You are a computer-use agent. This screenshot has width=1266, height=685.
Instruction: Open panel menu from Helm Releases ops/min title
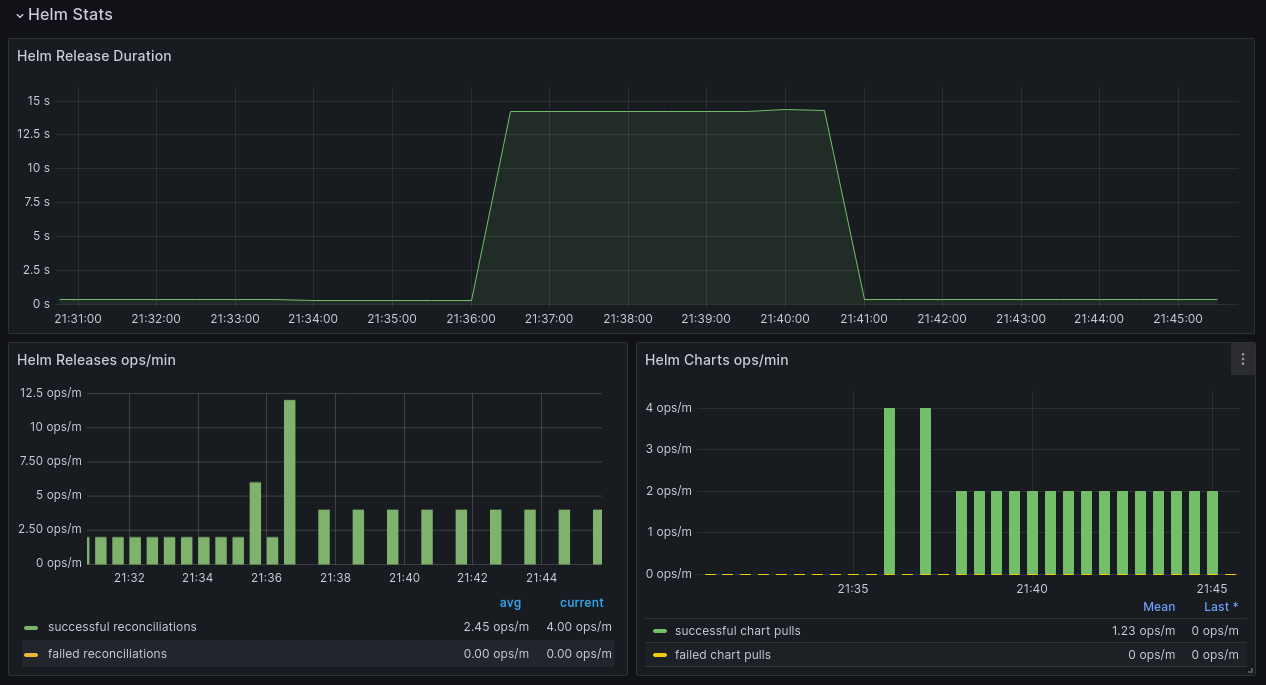click(96, 360)
